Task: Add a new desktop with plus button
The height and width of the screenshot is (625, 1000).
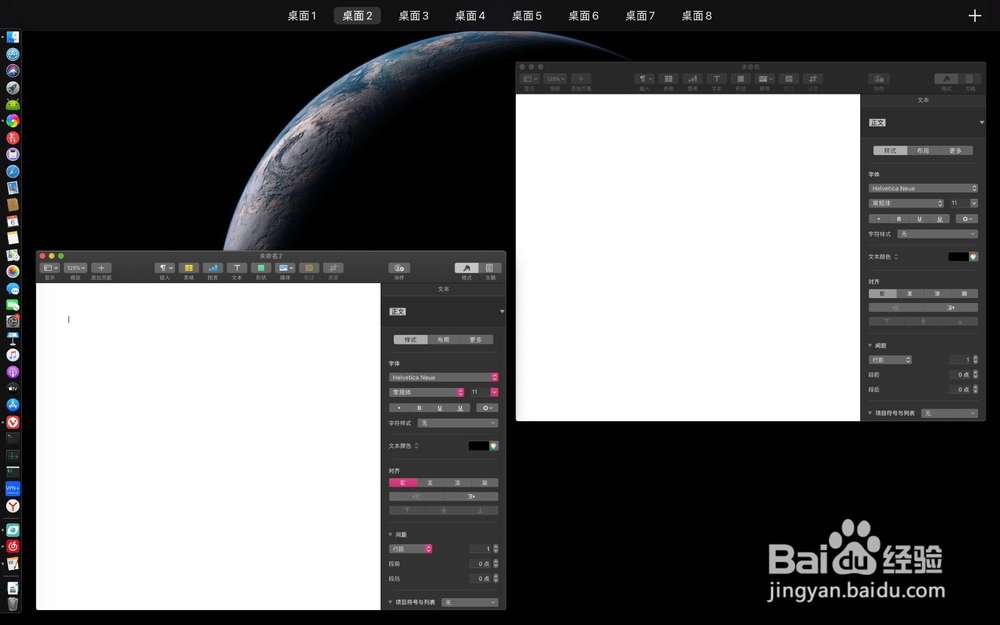Action: coord(974,16)
